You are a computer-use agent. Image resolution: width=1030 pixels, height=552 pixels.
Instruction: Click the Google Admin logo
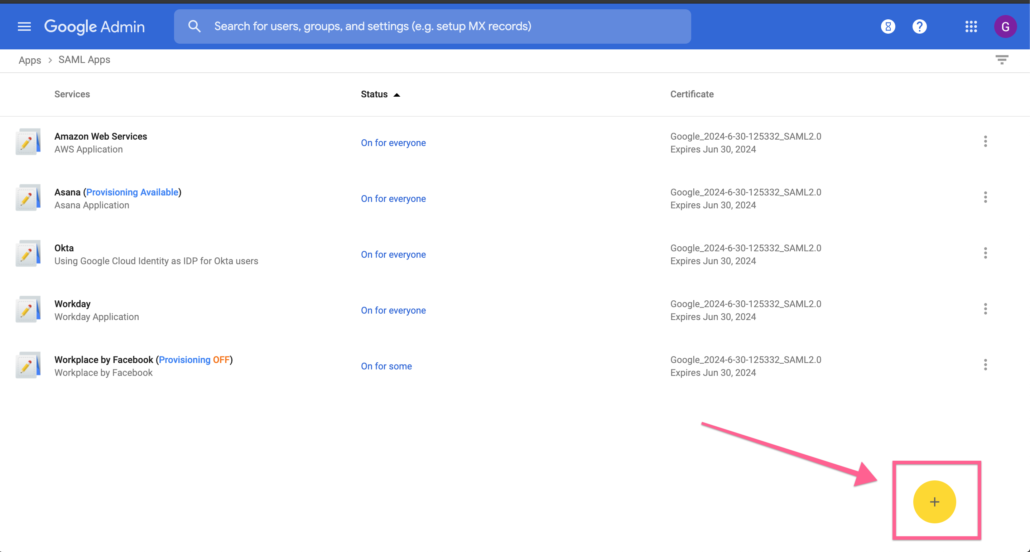coord(95,26)
